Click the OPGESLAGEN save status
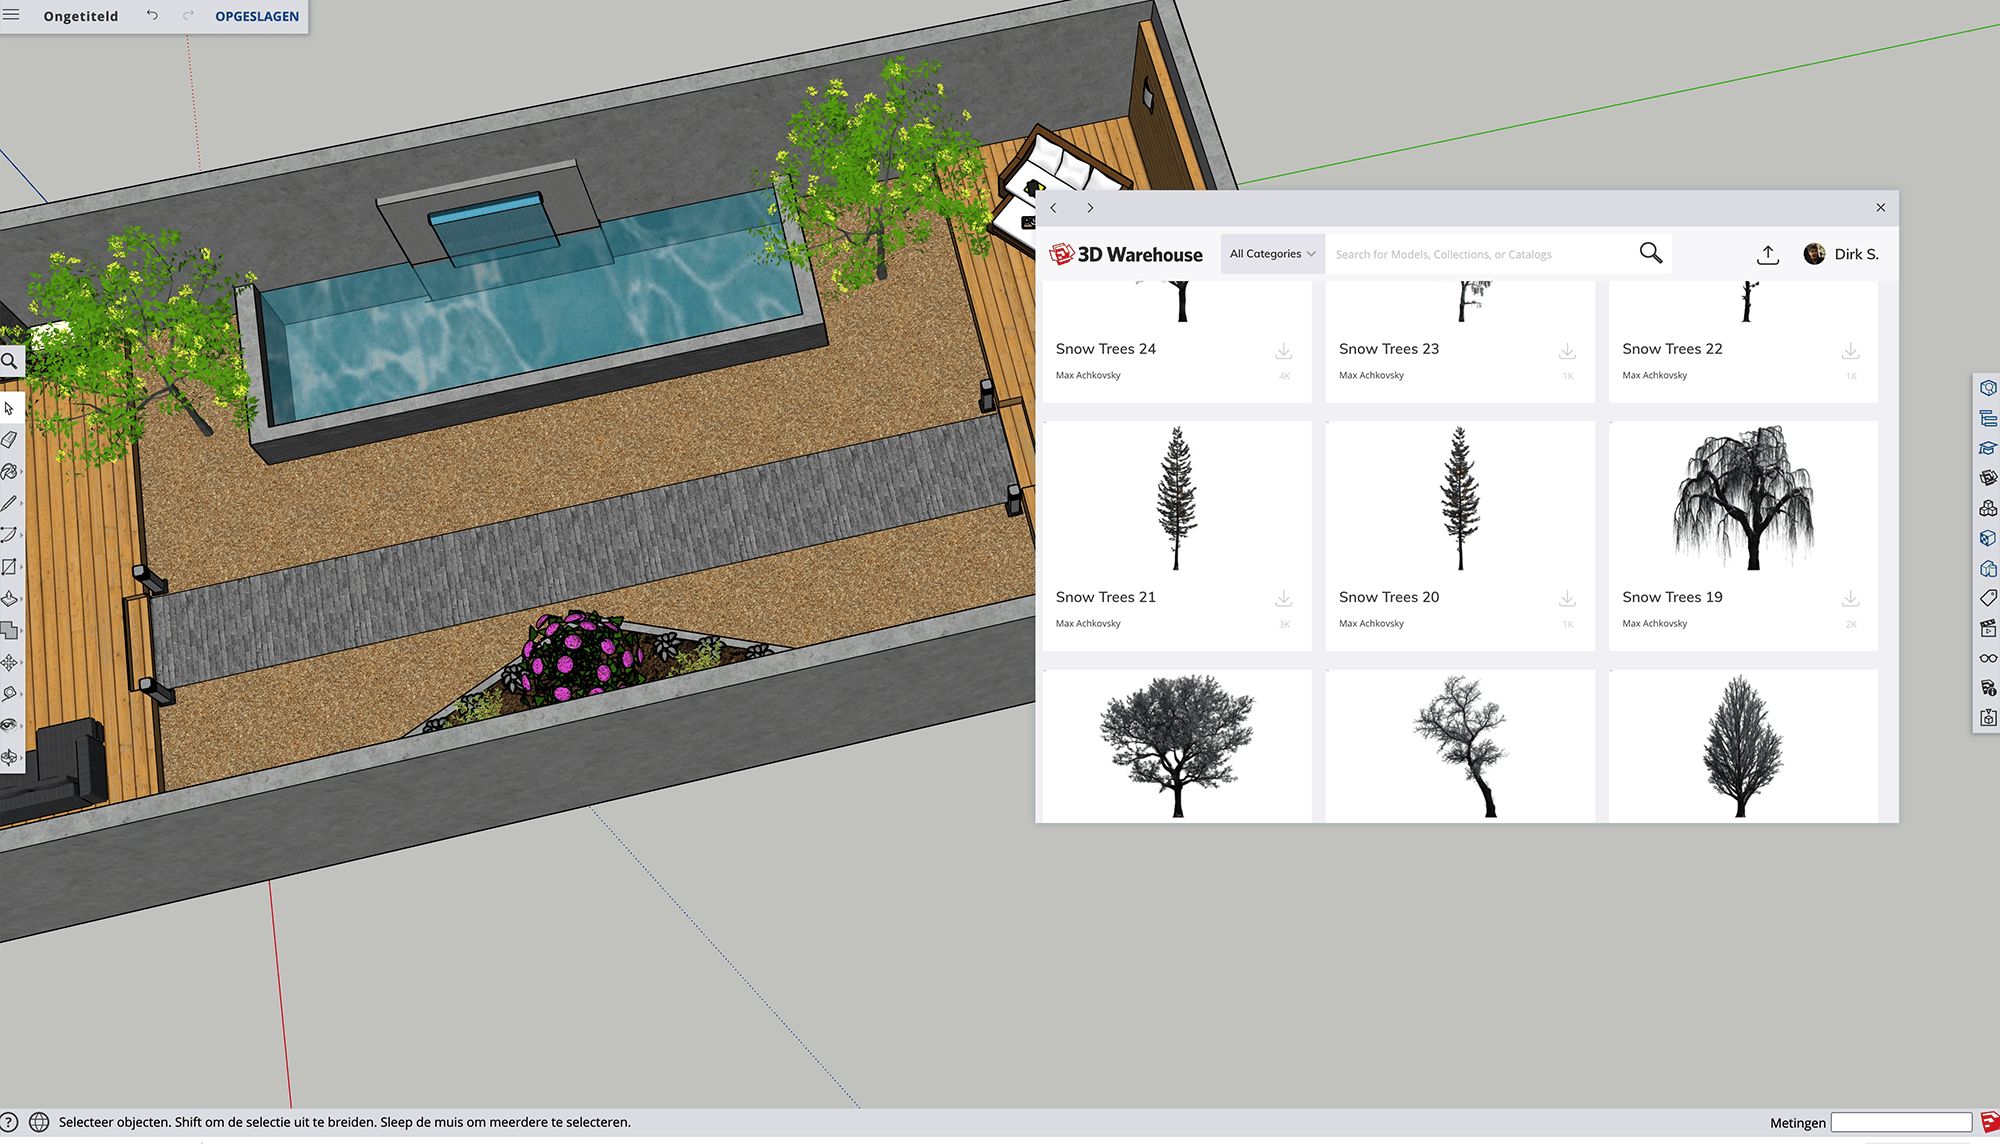2000x1144 pixels. [x=256, y=16]
